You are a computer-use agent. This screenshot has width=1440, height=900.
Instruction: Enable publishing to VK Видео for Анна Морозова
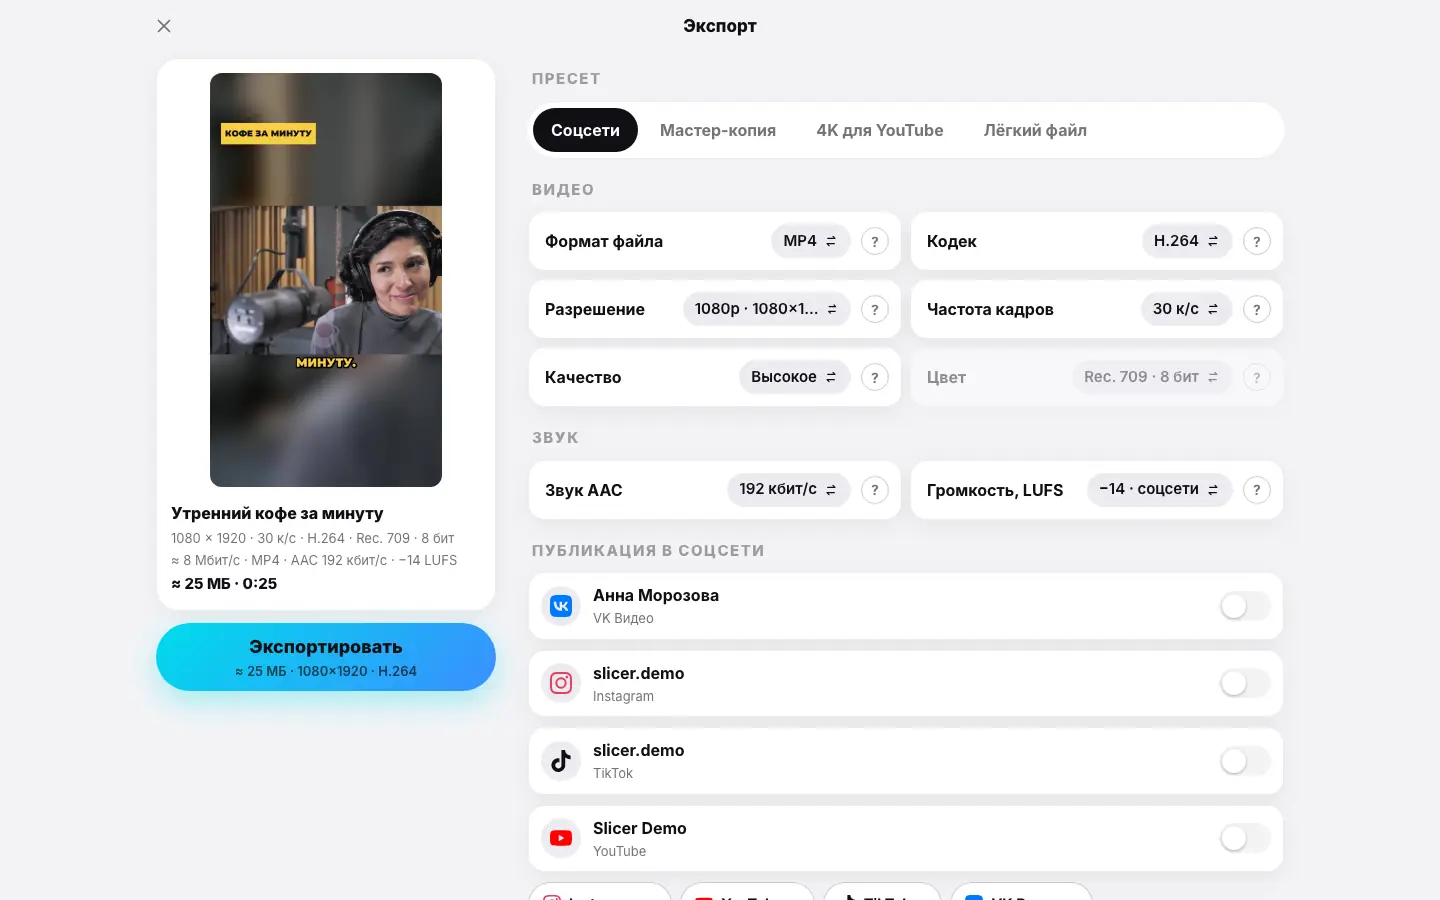pos(1245,606)
